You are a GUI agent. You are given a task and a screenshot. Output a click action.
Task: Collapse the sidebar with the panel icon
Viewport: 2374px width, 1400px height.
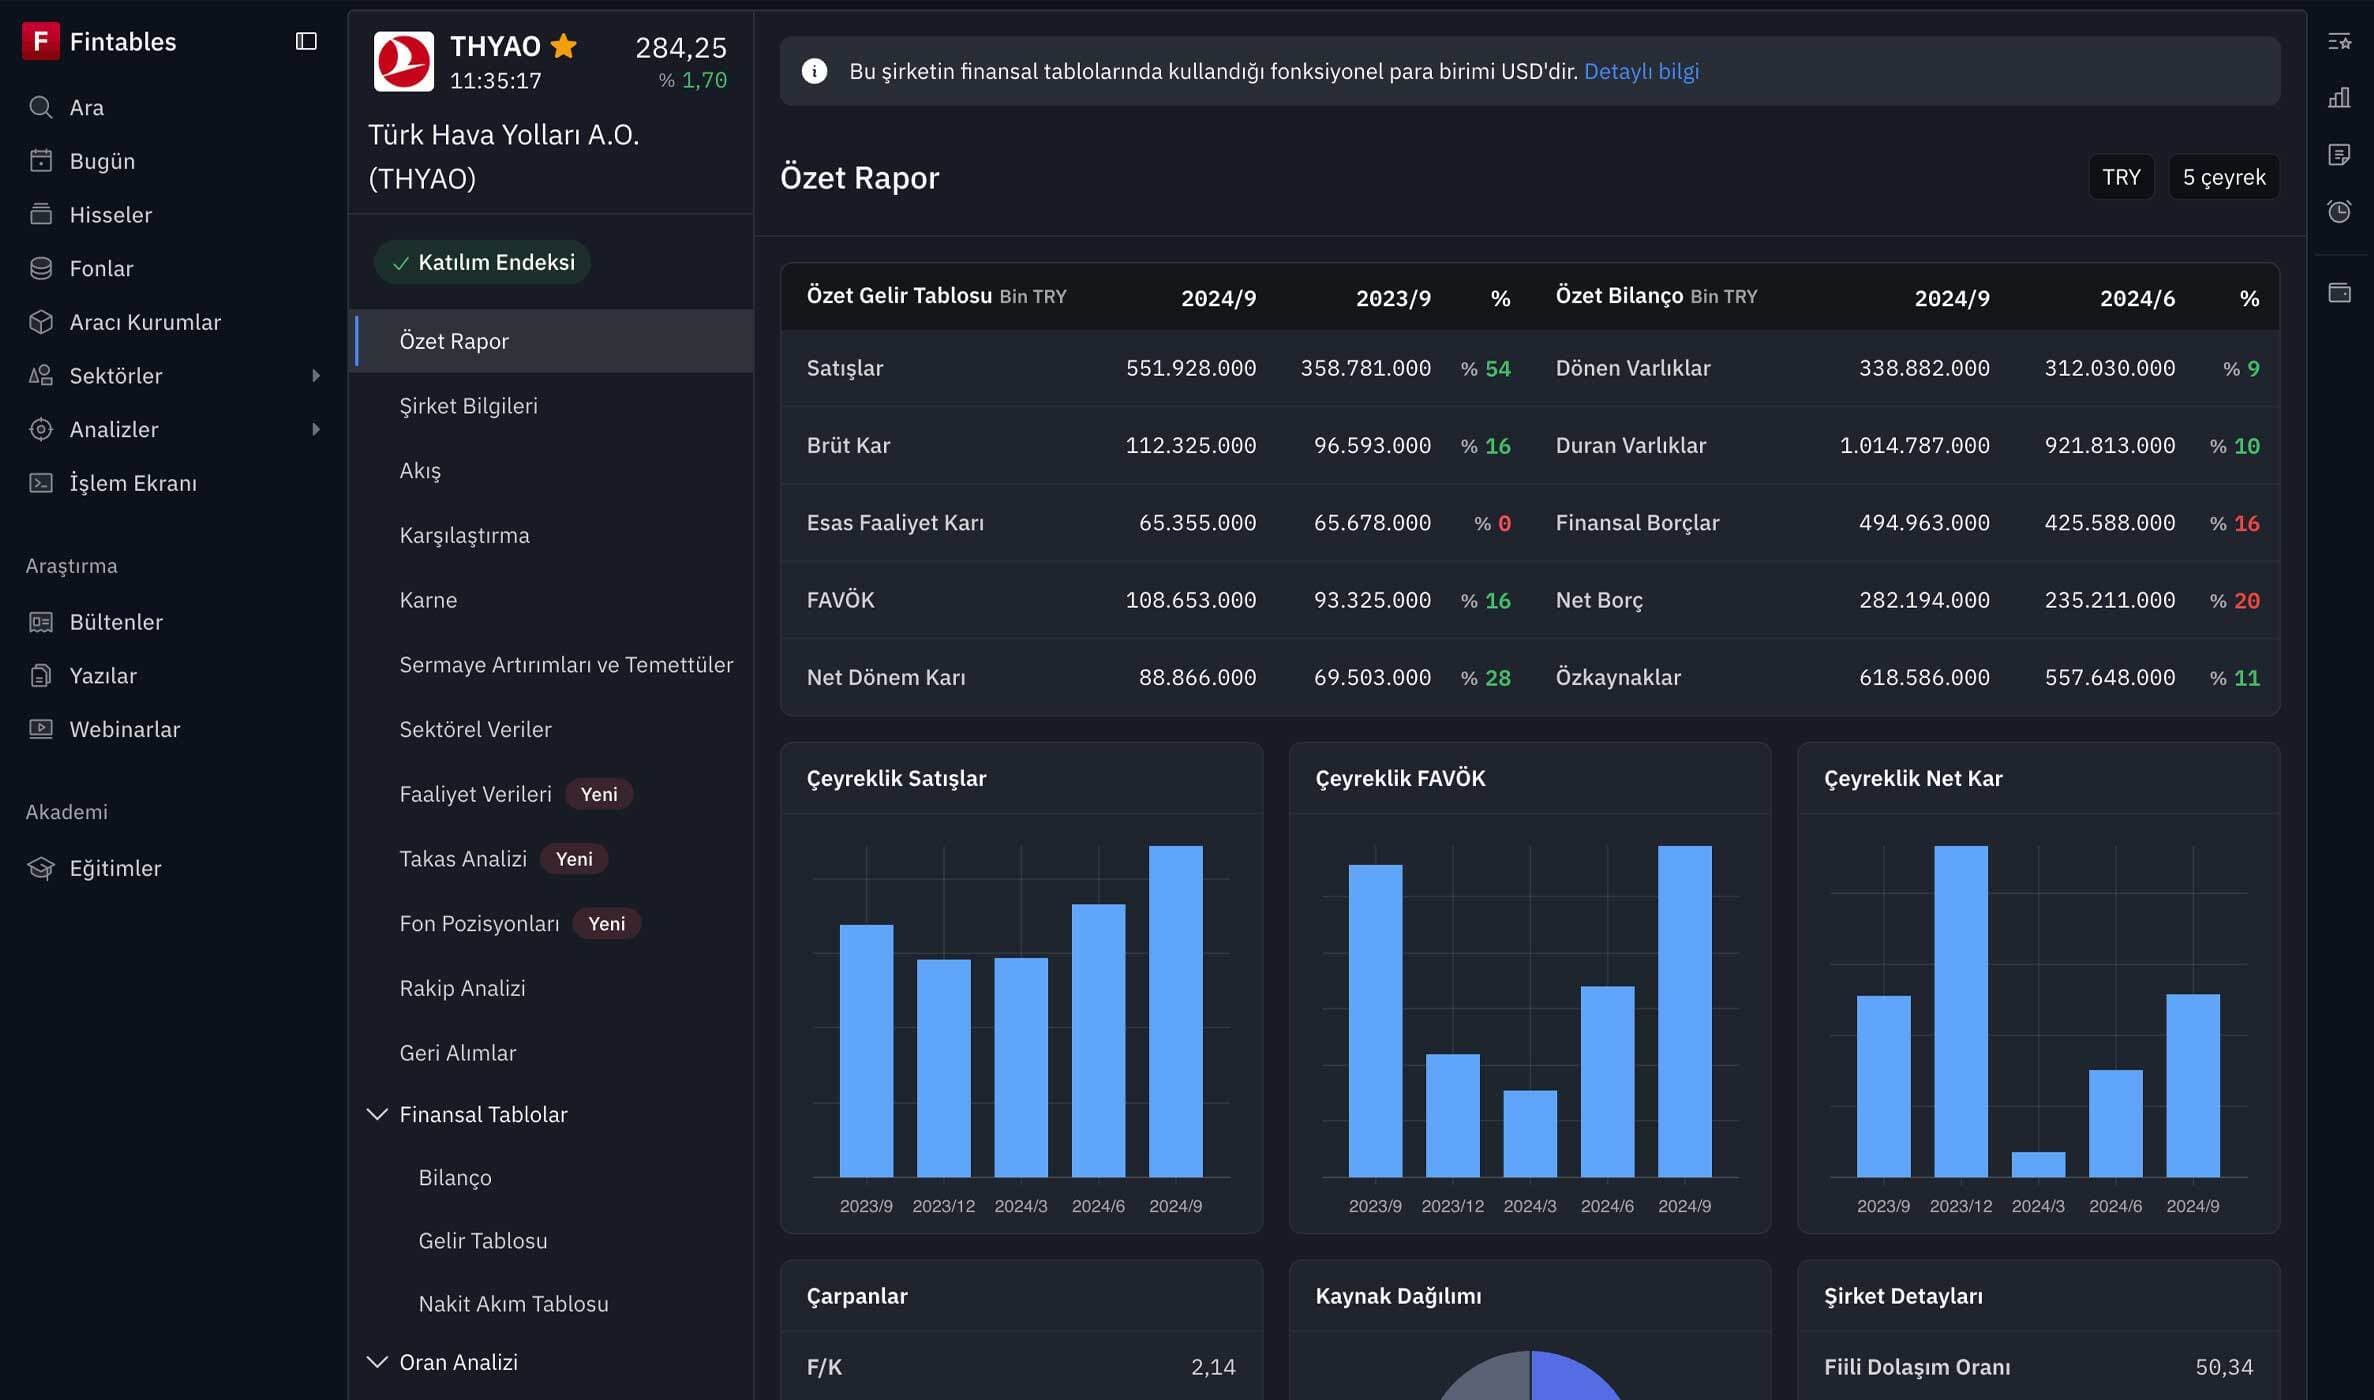[x=306, y=41]
